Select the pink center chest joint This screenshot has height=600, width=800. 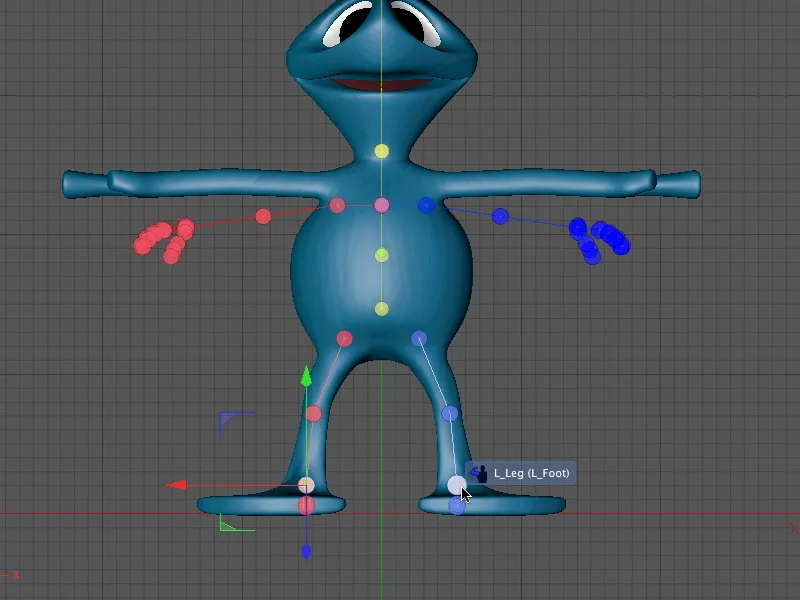382,205
